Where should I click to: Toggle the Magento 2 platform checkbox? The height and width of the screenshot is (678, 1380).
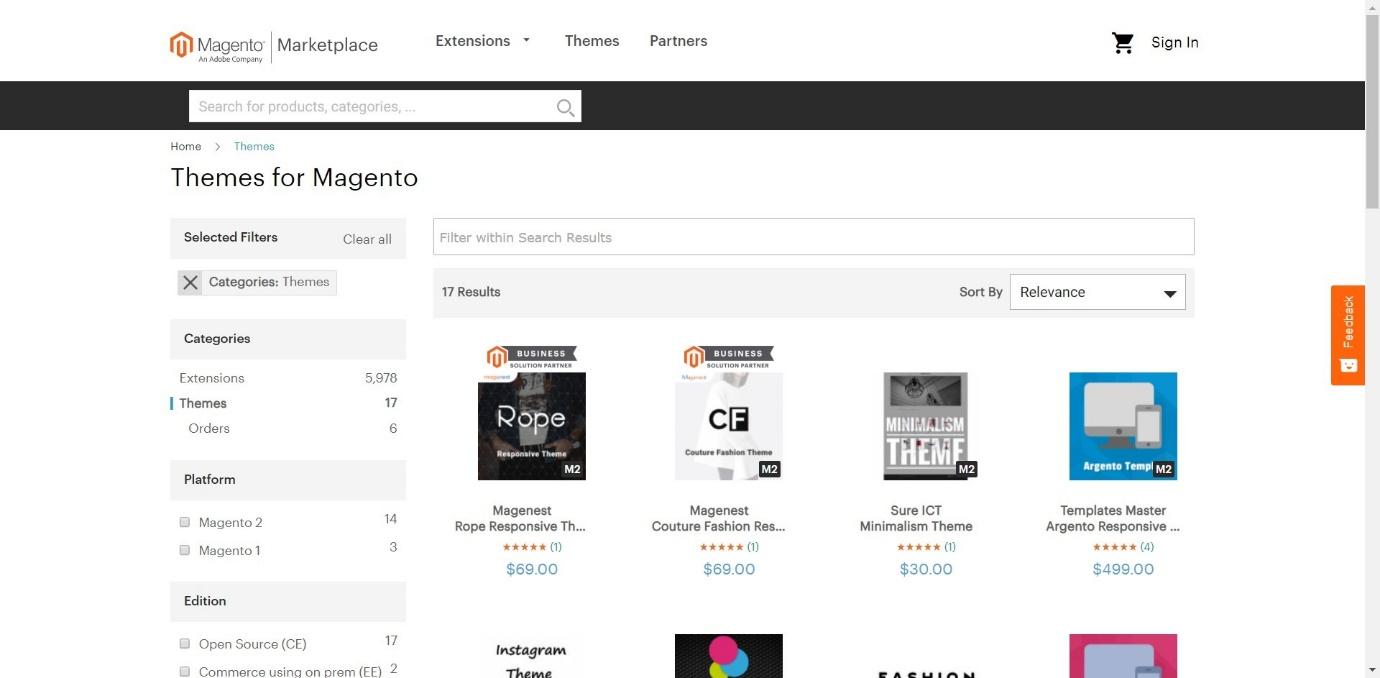coord(184,522)
